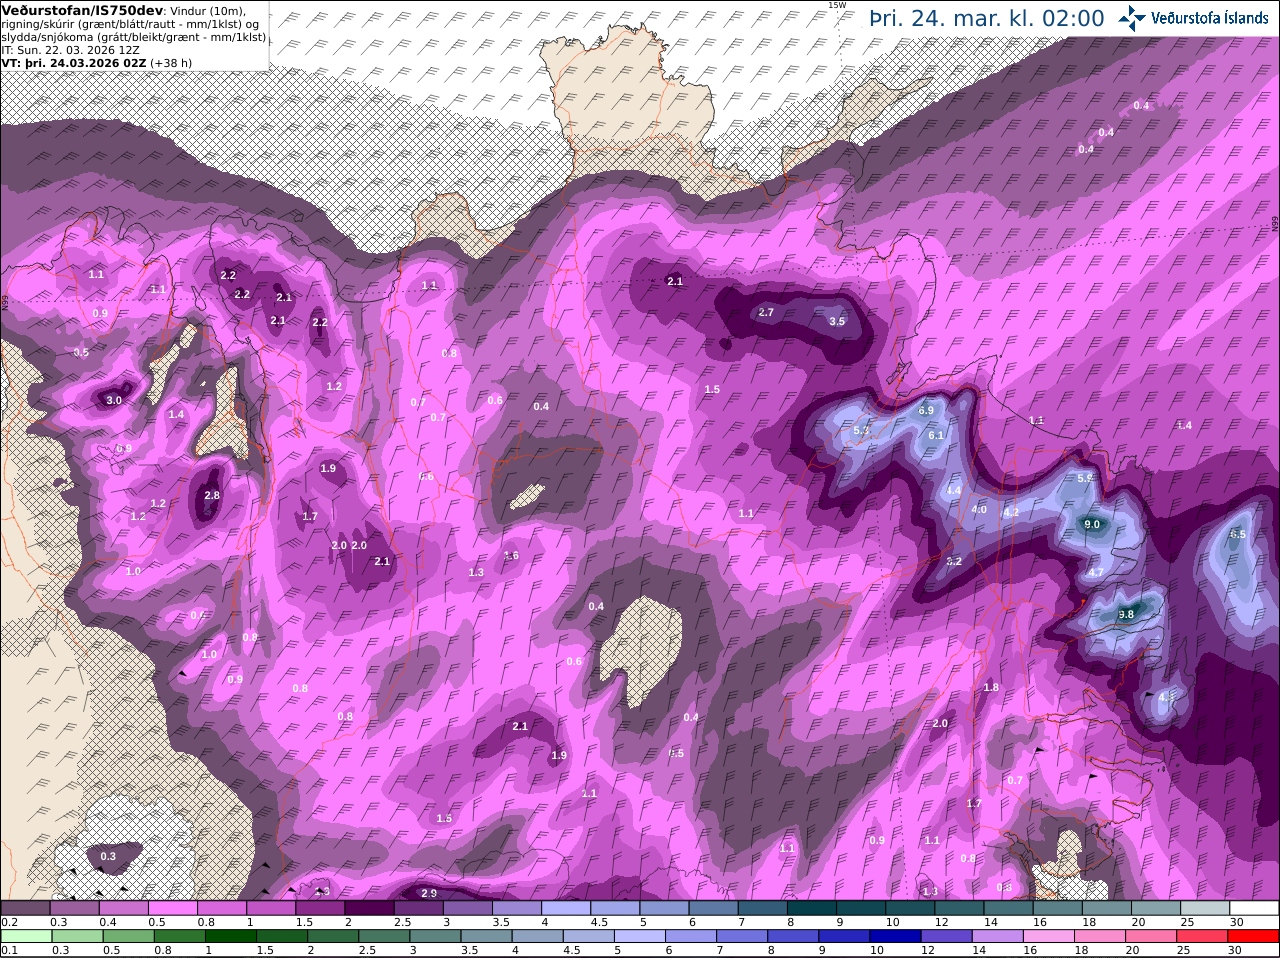Pick the white last swatch on upper scale
This screenshot has height=958, width=1280.
(x=1256, y=907)
